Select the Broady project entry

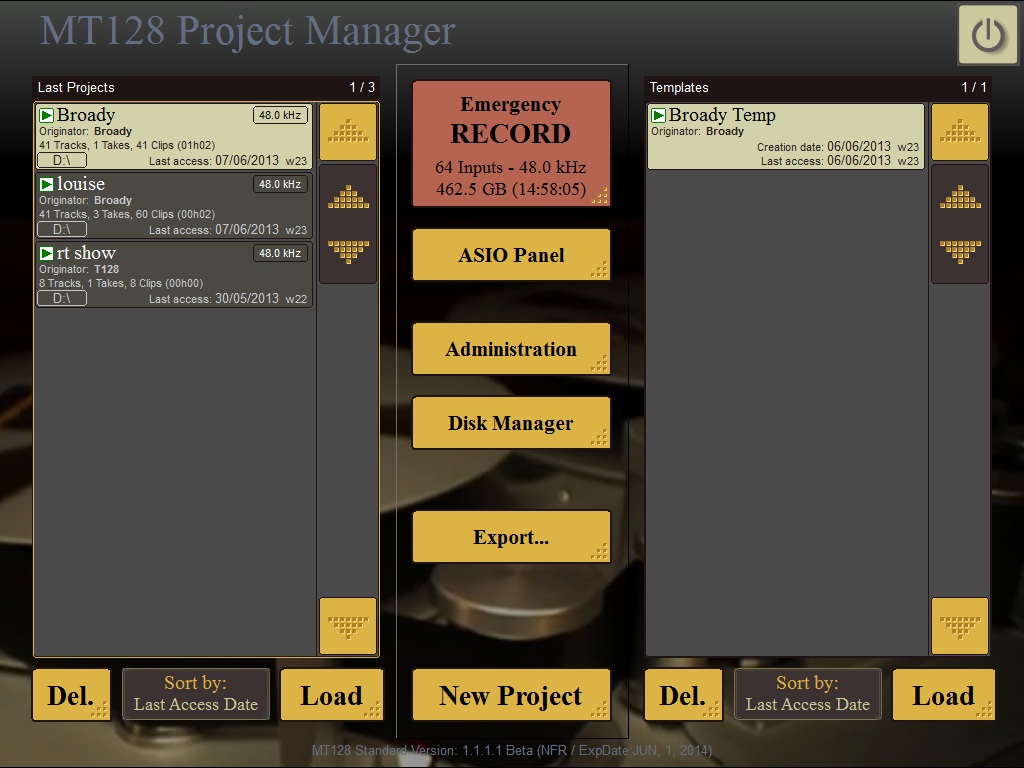(x=174, y=136)
